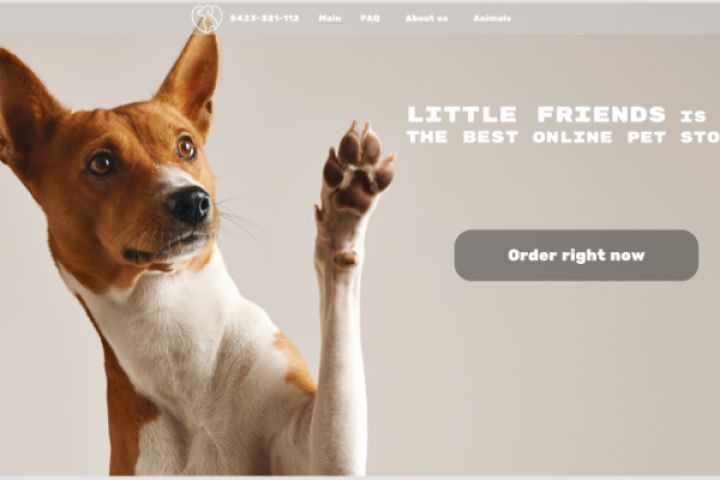Click the dog's eye nearest the nose

pos(186,147)
